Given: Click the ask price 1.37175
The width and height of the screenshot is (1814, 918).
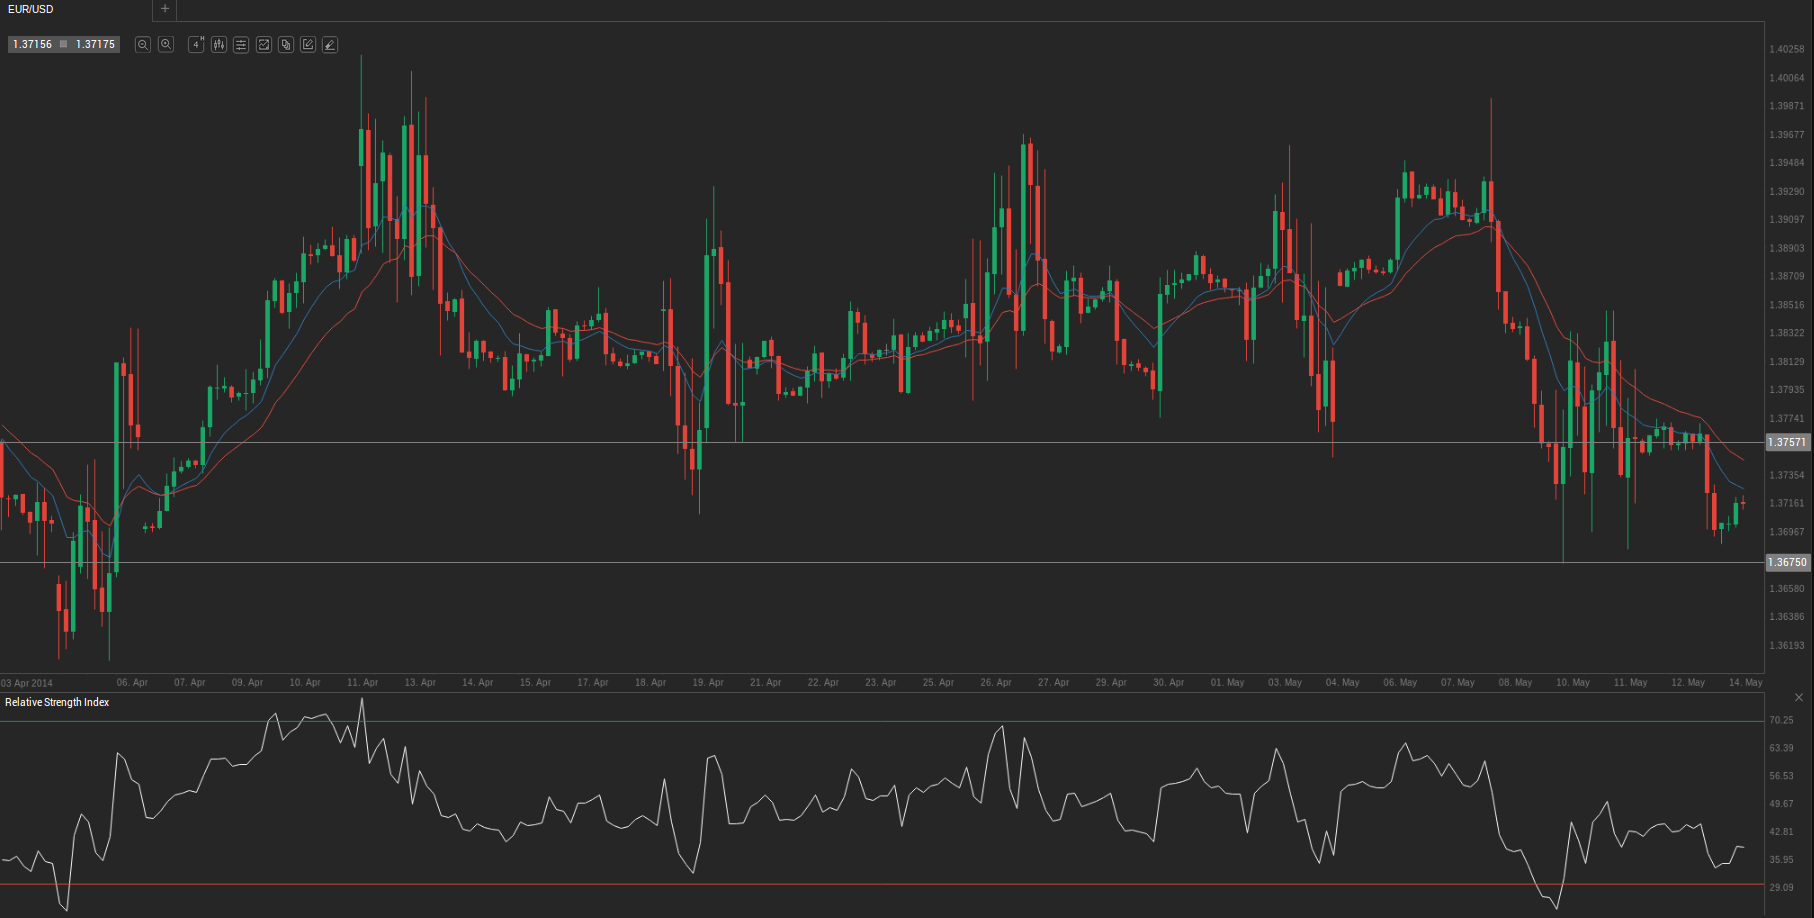Looking at the screenshot, I should [95, 45].
